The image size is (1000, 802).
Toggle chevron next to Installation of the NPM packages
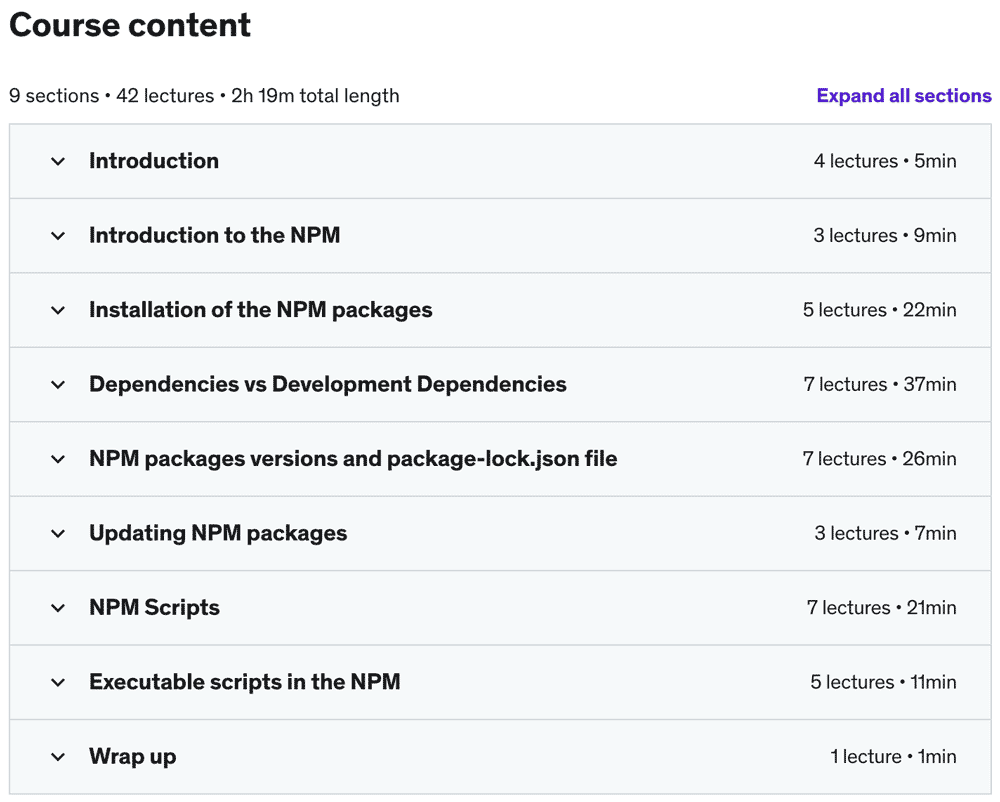58,310
